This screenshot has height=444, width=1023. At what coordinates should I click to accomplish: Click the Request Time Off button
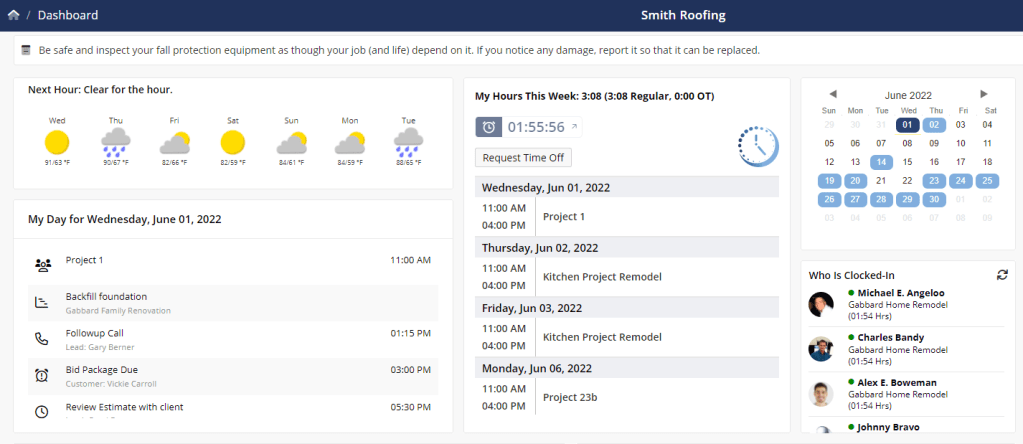[x=523, y=158]
